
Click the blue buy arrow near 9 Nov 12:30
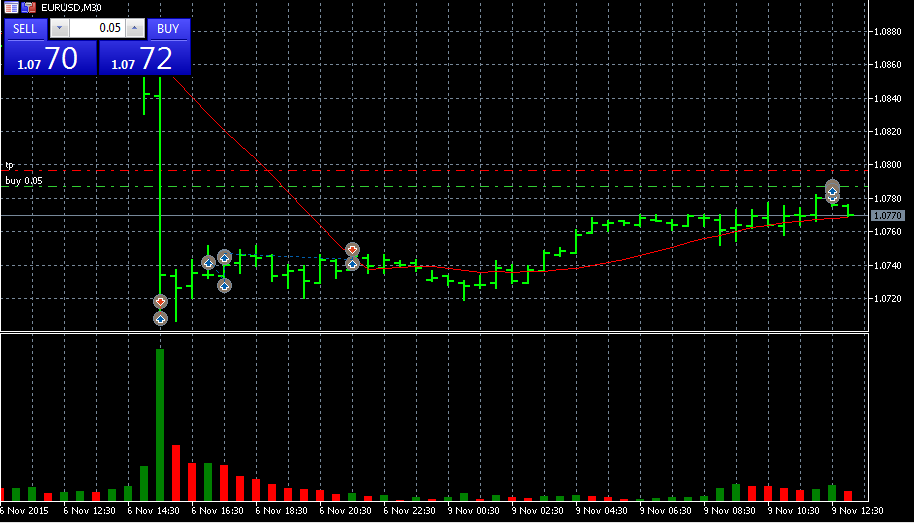[x=832, y=190]
